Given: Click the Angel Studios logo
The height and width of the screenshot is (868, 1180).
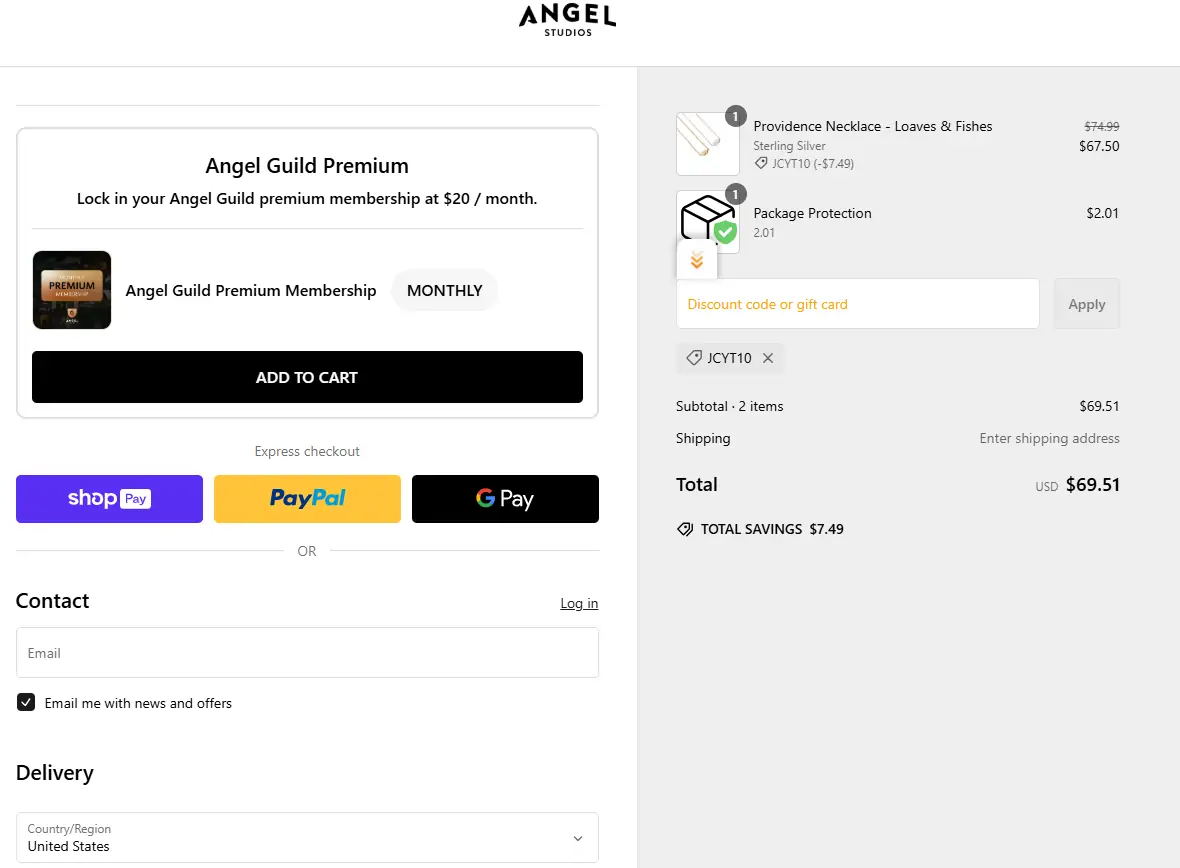Looking at the screenshot, I should click(566, 20).
